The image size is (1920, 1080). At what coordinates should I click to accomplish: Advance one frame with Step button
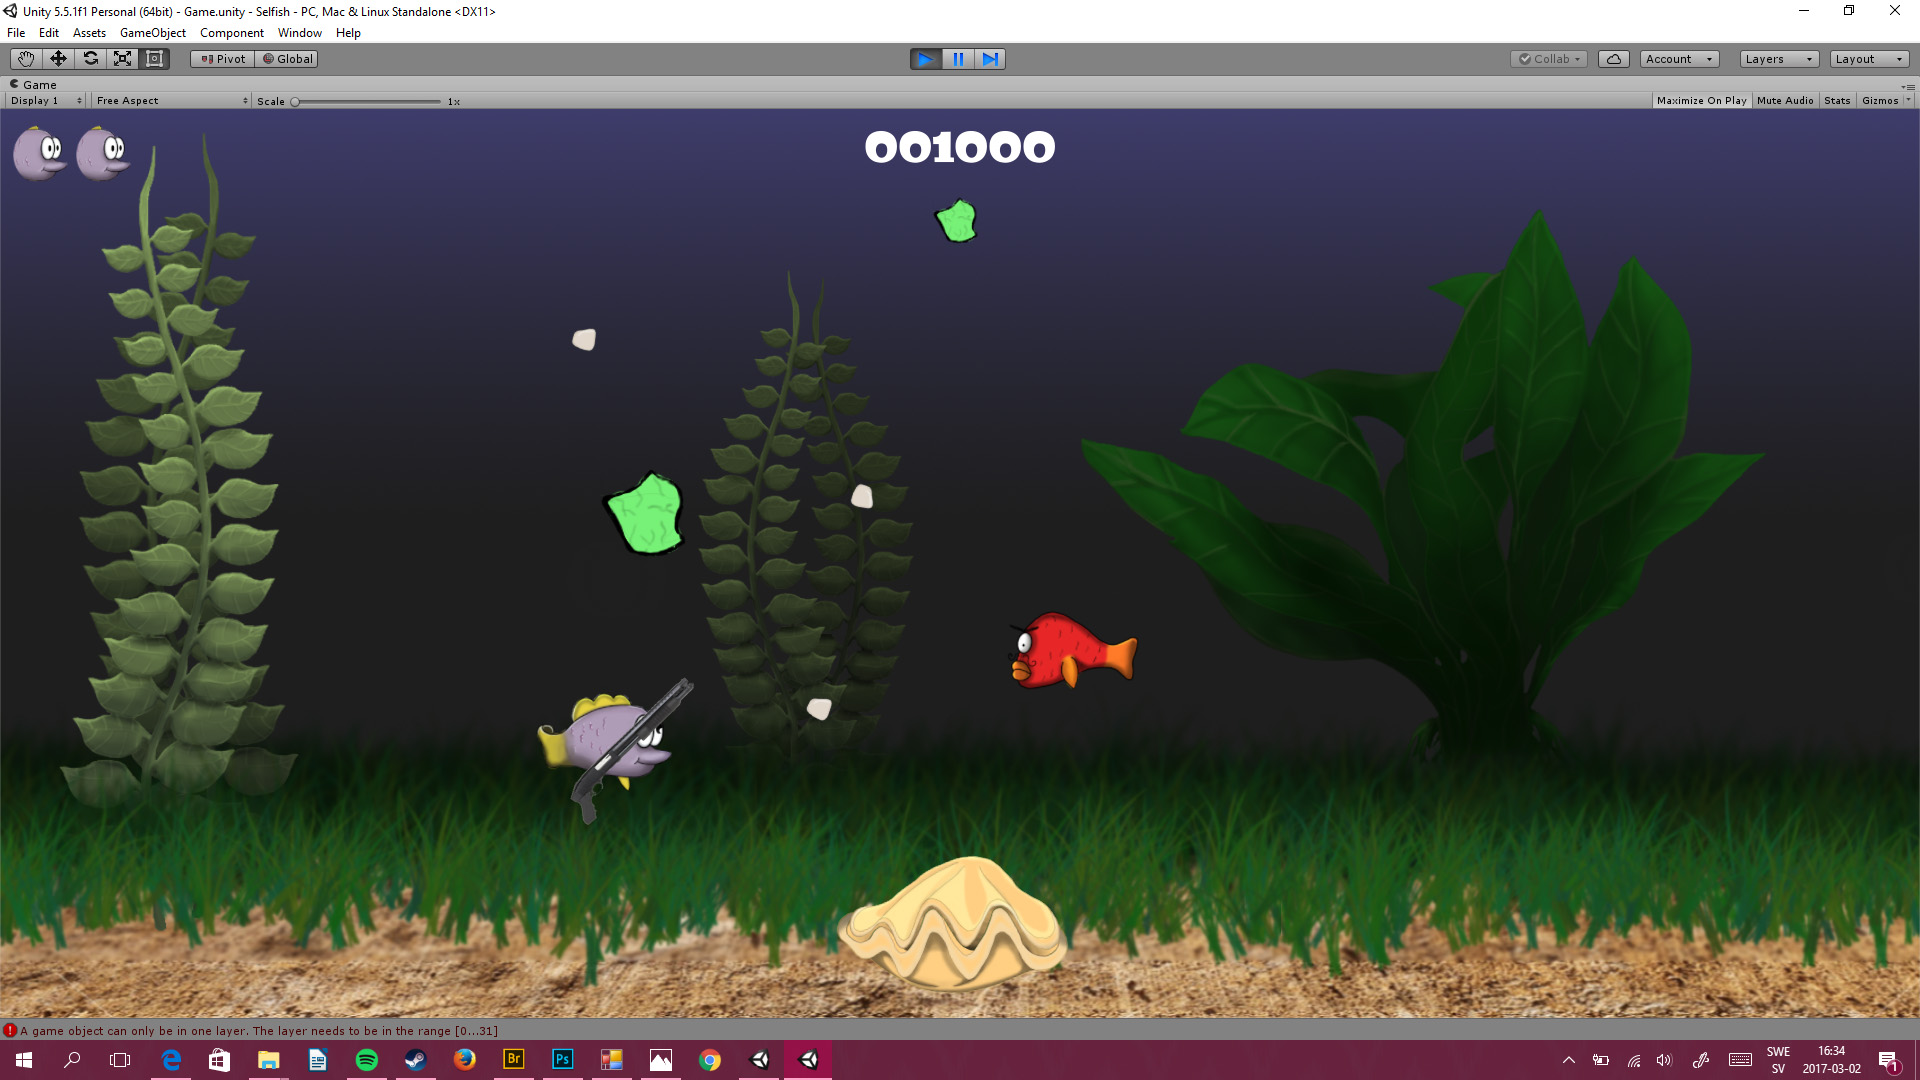click(x=990, y=59)
